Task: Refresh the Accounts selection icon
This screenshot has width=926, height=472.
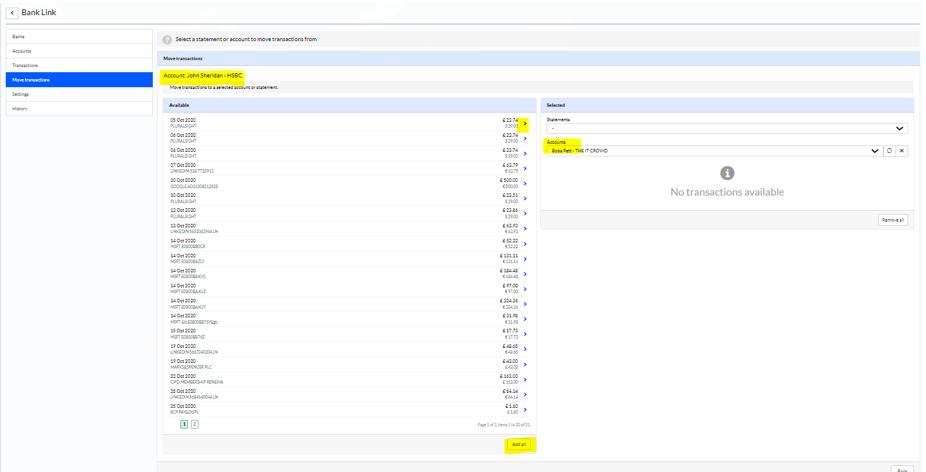Action: pyautogui.click(x=889, y=151)
